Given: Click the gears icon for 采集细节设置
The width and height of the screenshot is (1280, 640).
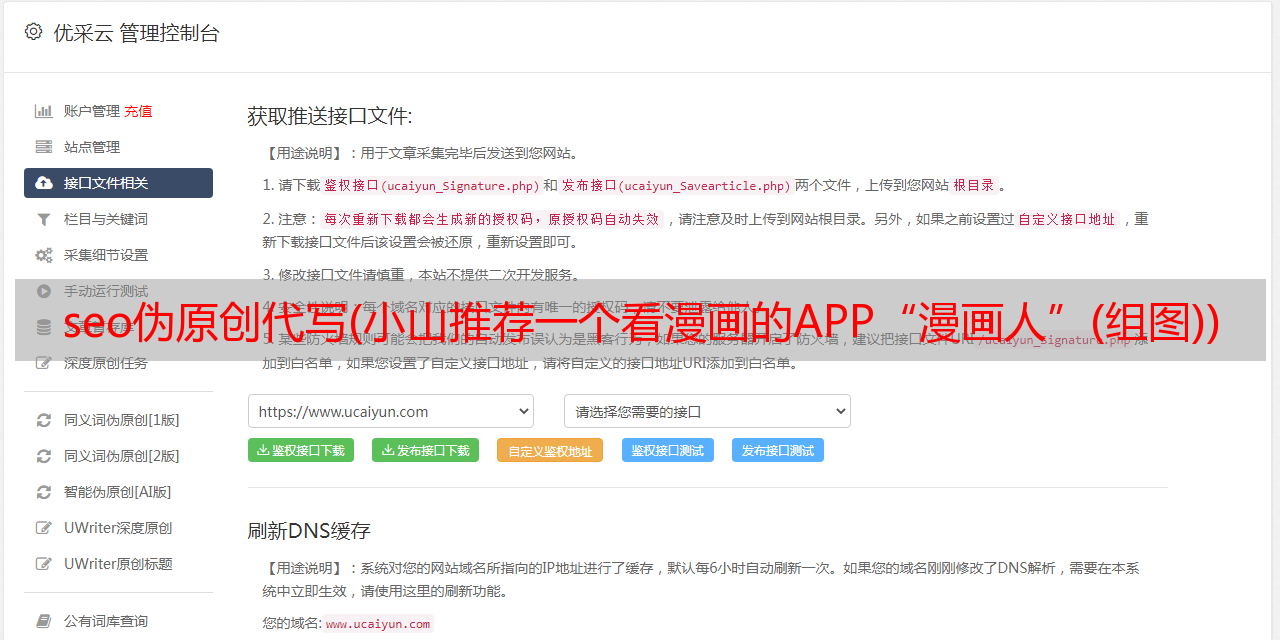Looking at the screenshot, I should 44,255.
